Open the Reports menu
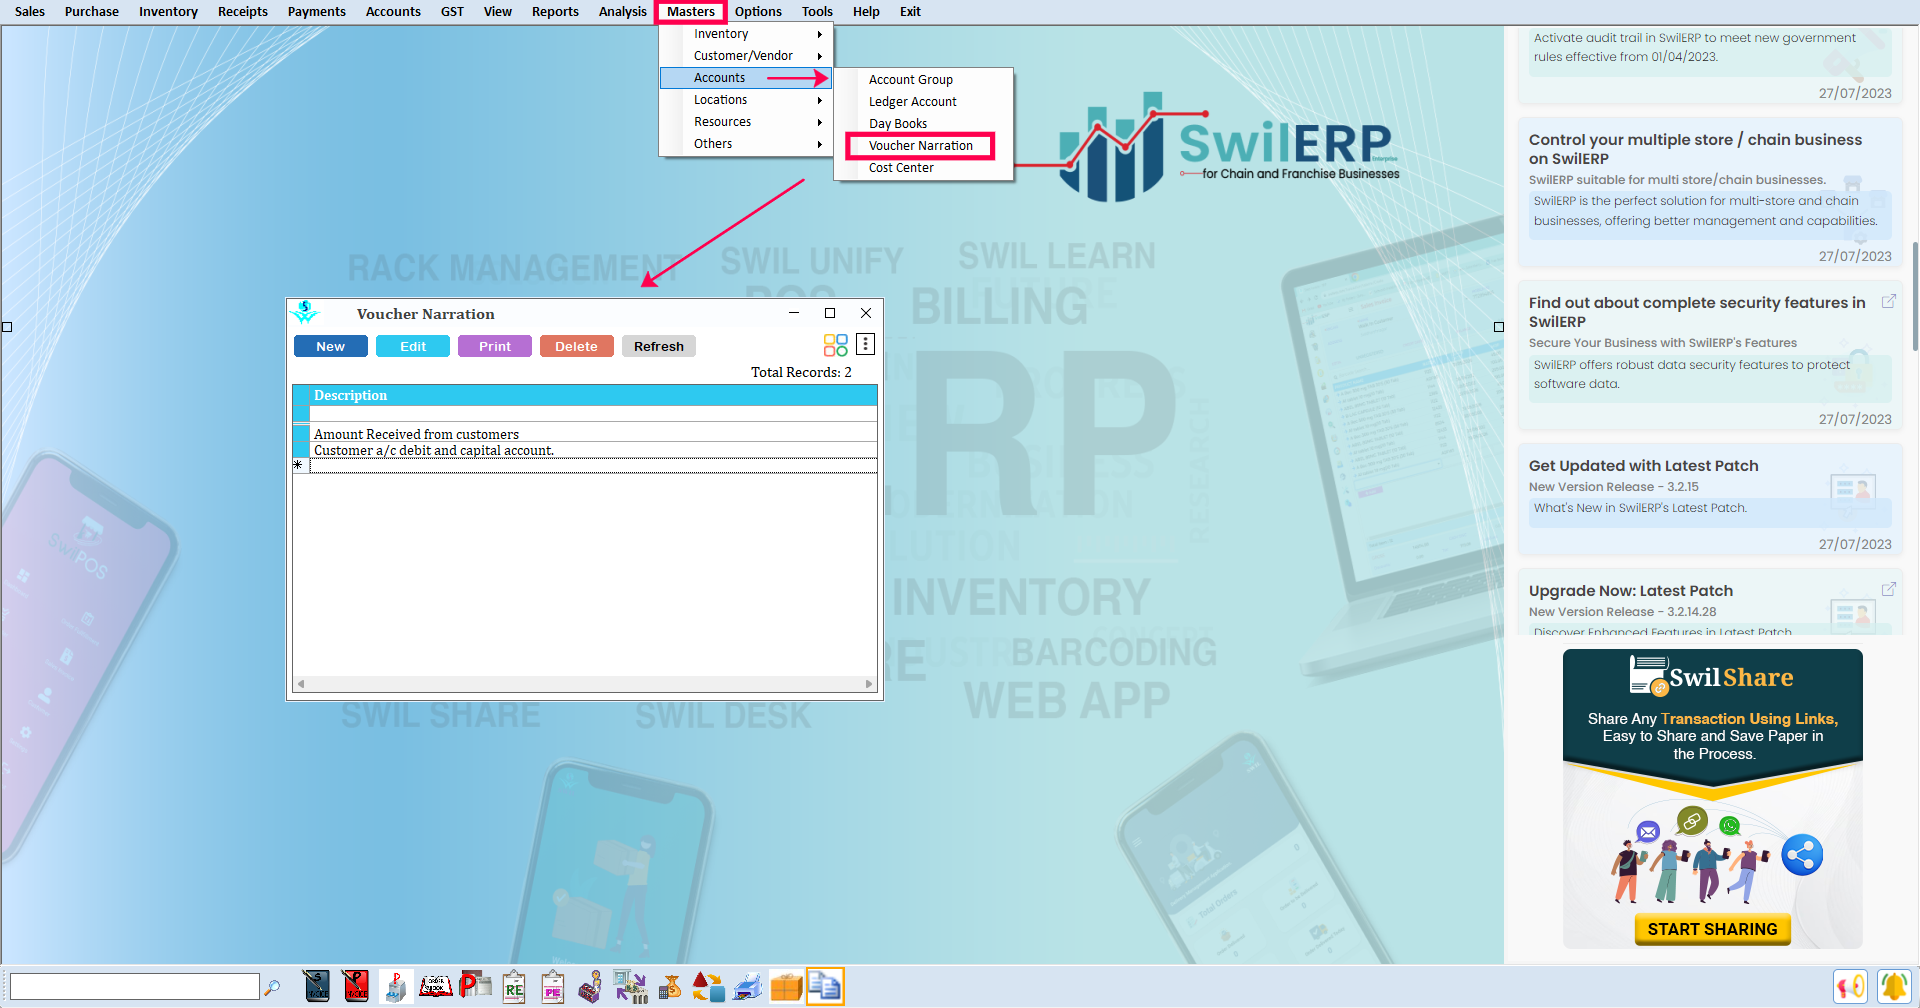This screenshot has width=1920, height=1008. (x=555, y=12)
